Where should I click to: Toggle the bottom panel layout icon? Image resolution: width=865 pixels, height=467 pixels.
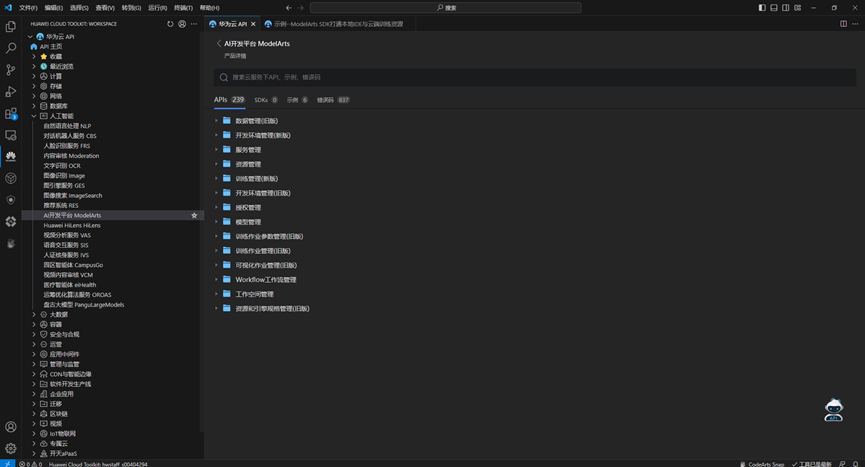tap(774, 8)
